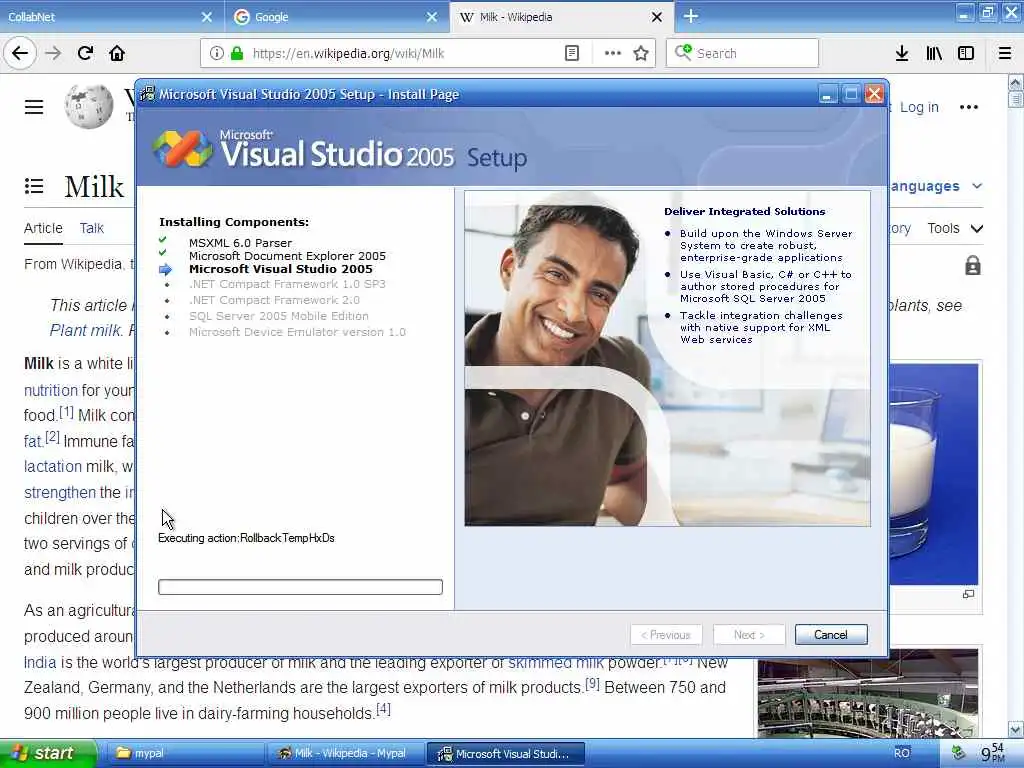Click the Wikipedia globe logo
The width and height of the screenshot is (1024, 768).
click(x=89, y=106)
